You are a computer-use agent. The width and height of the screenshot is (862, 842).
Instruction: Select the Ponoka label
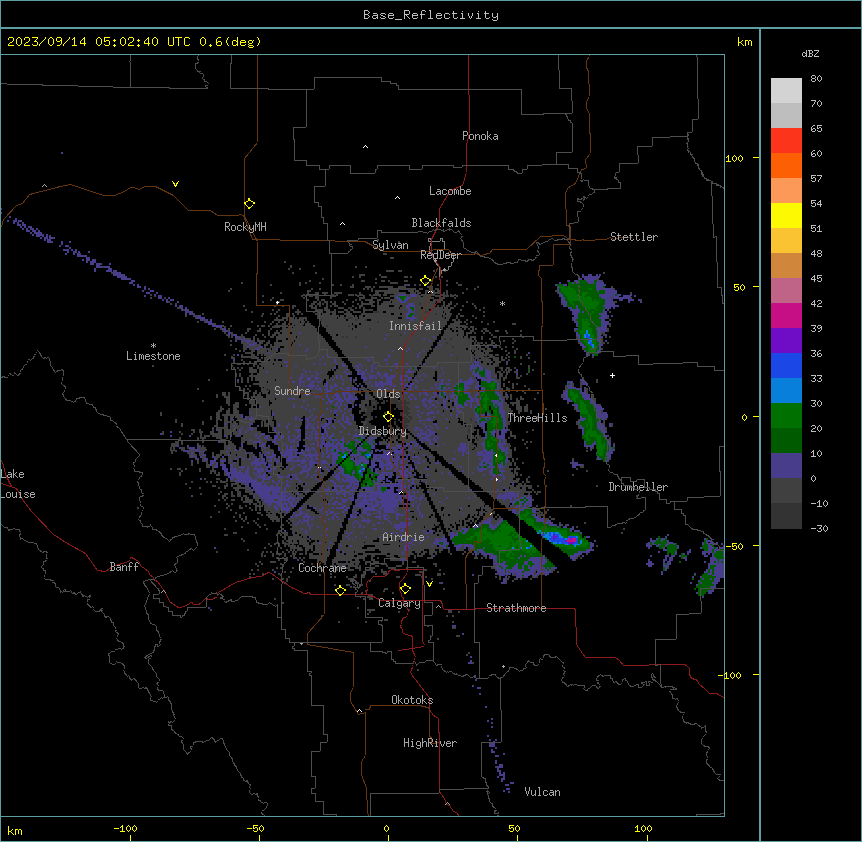tap(480, 136)
